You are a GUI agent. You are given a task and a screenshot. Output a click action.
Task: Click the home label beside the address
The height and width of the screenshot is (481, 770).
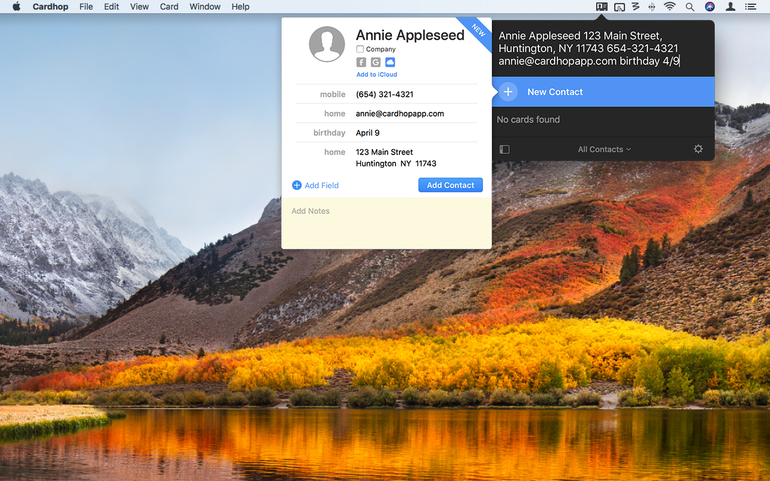[x=334, y=152]
